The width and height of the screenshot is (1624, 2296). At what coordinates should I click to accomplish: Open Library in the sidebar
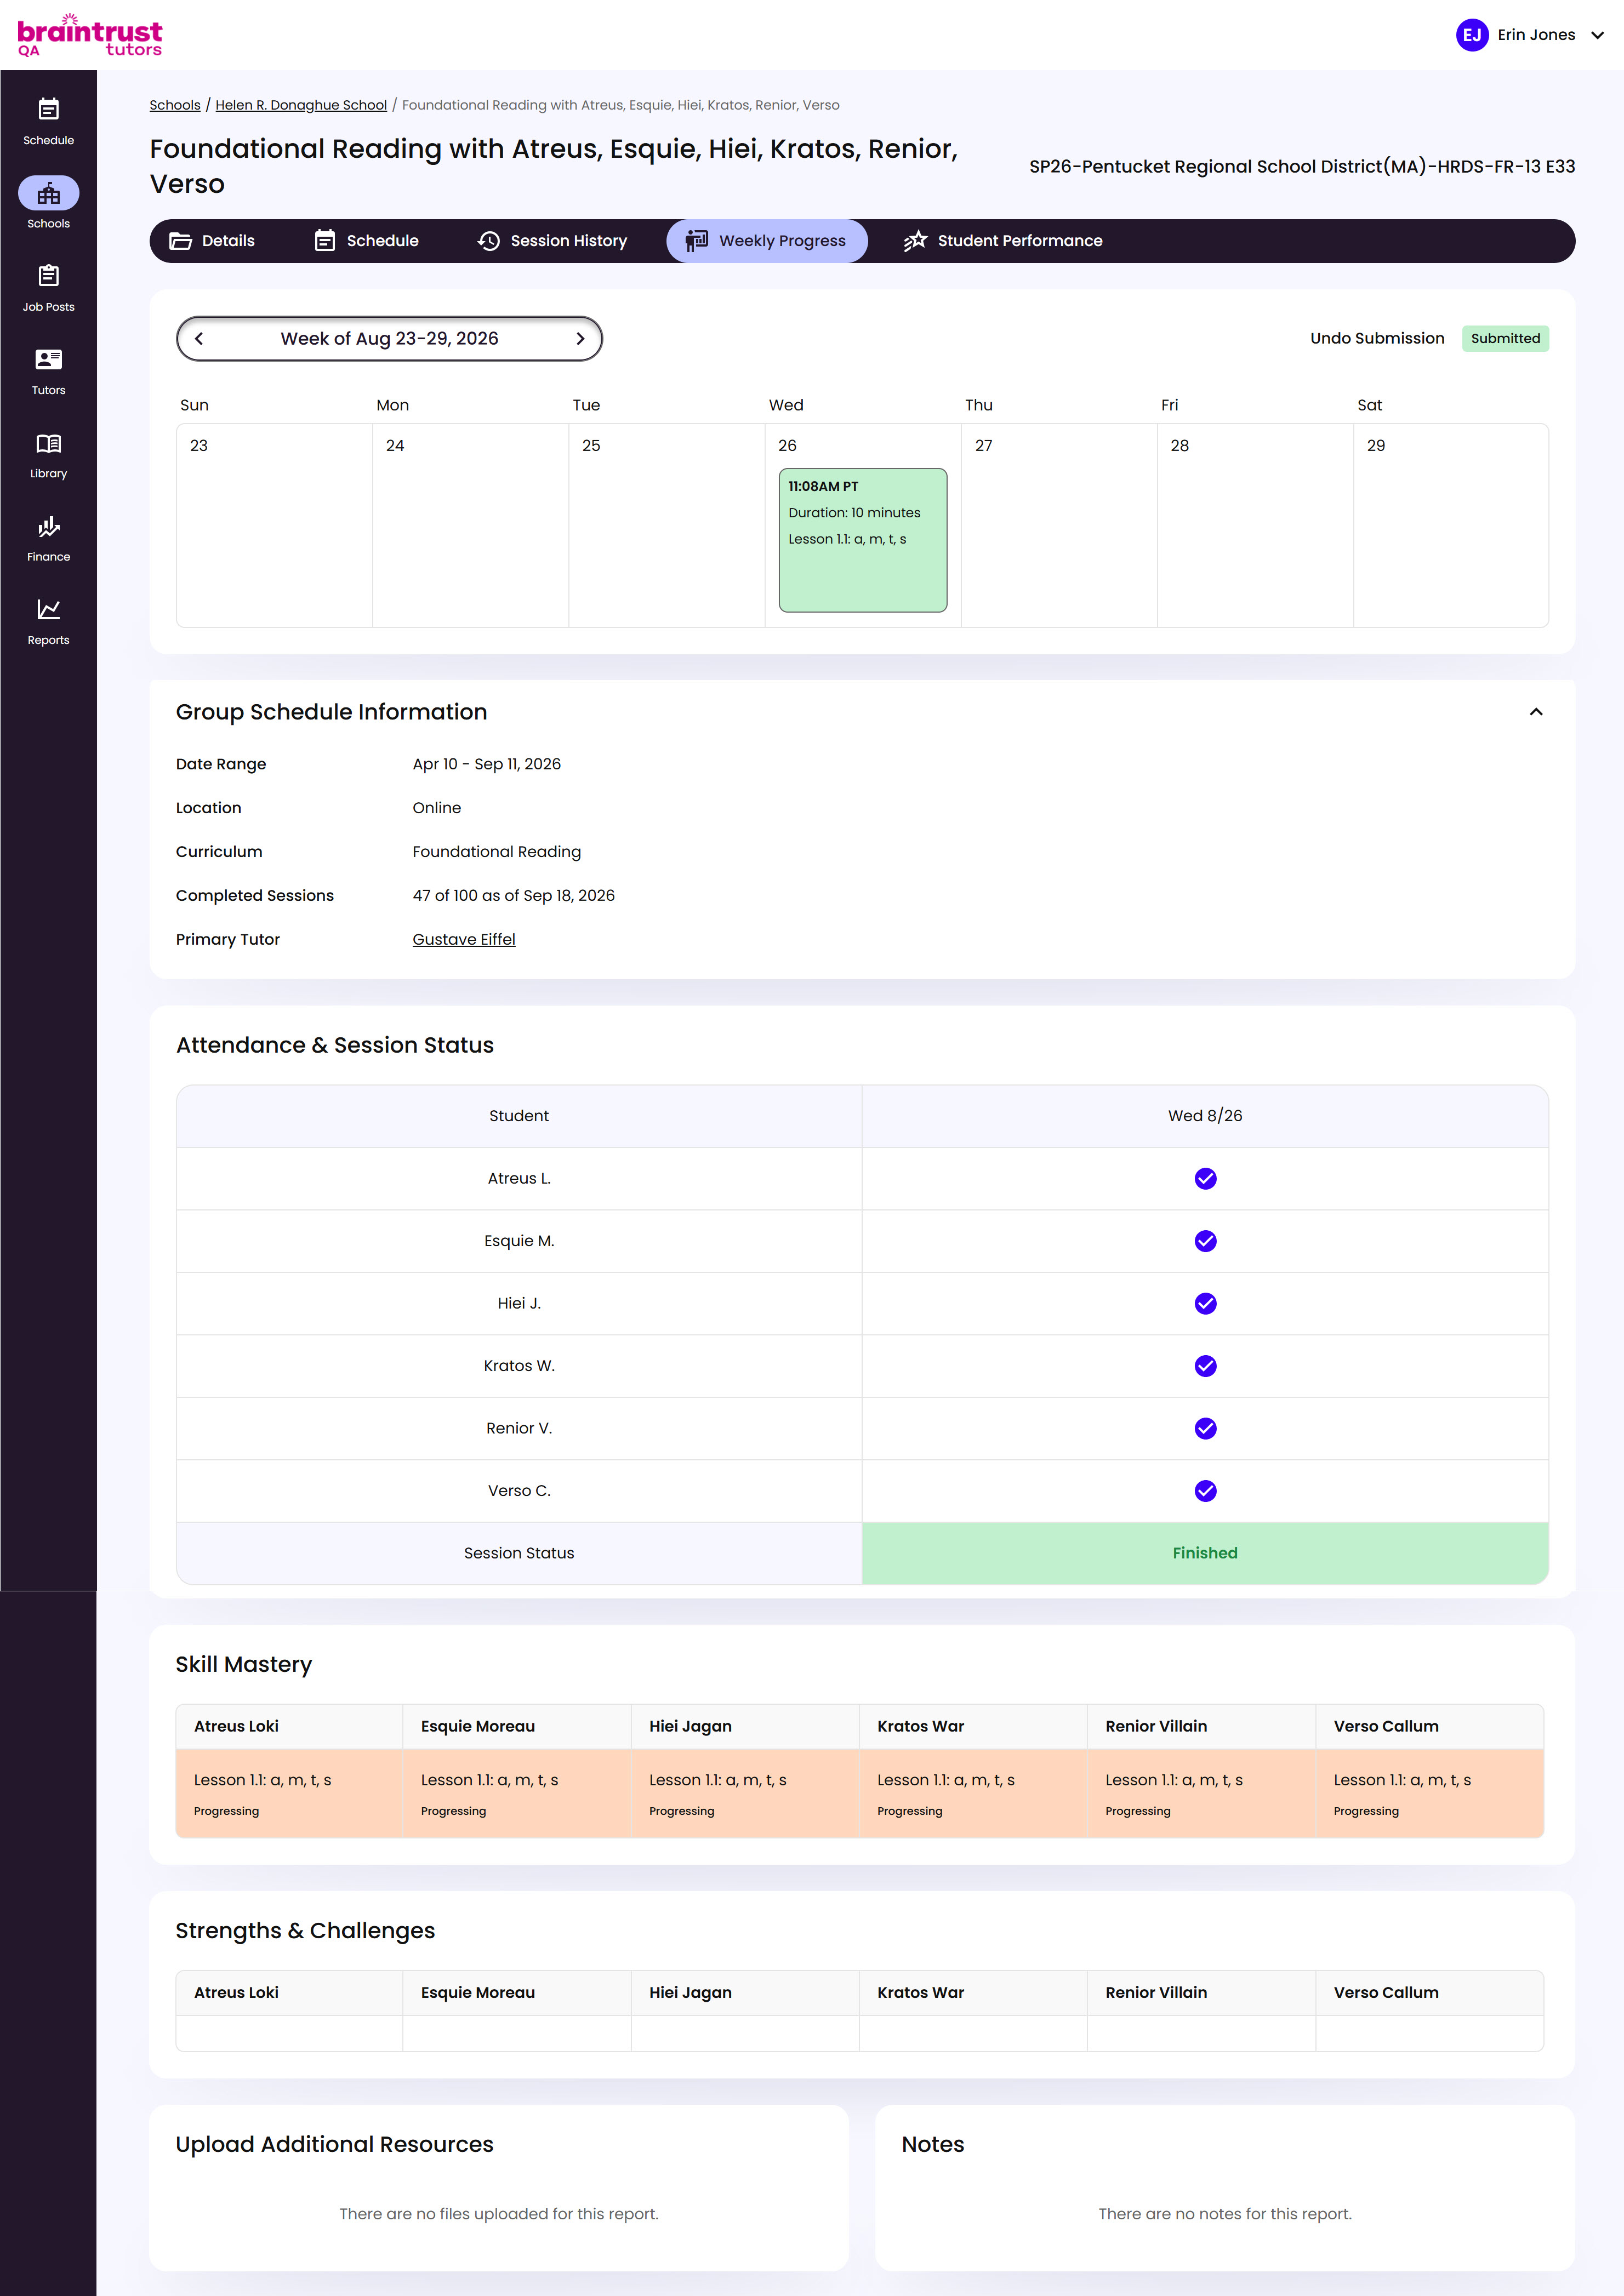click(x=48, y=455)
